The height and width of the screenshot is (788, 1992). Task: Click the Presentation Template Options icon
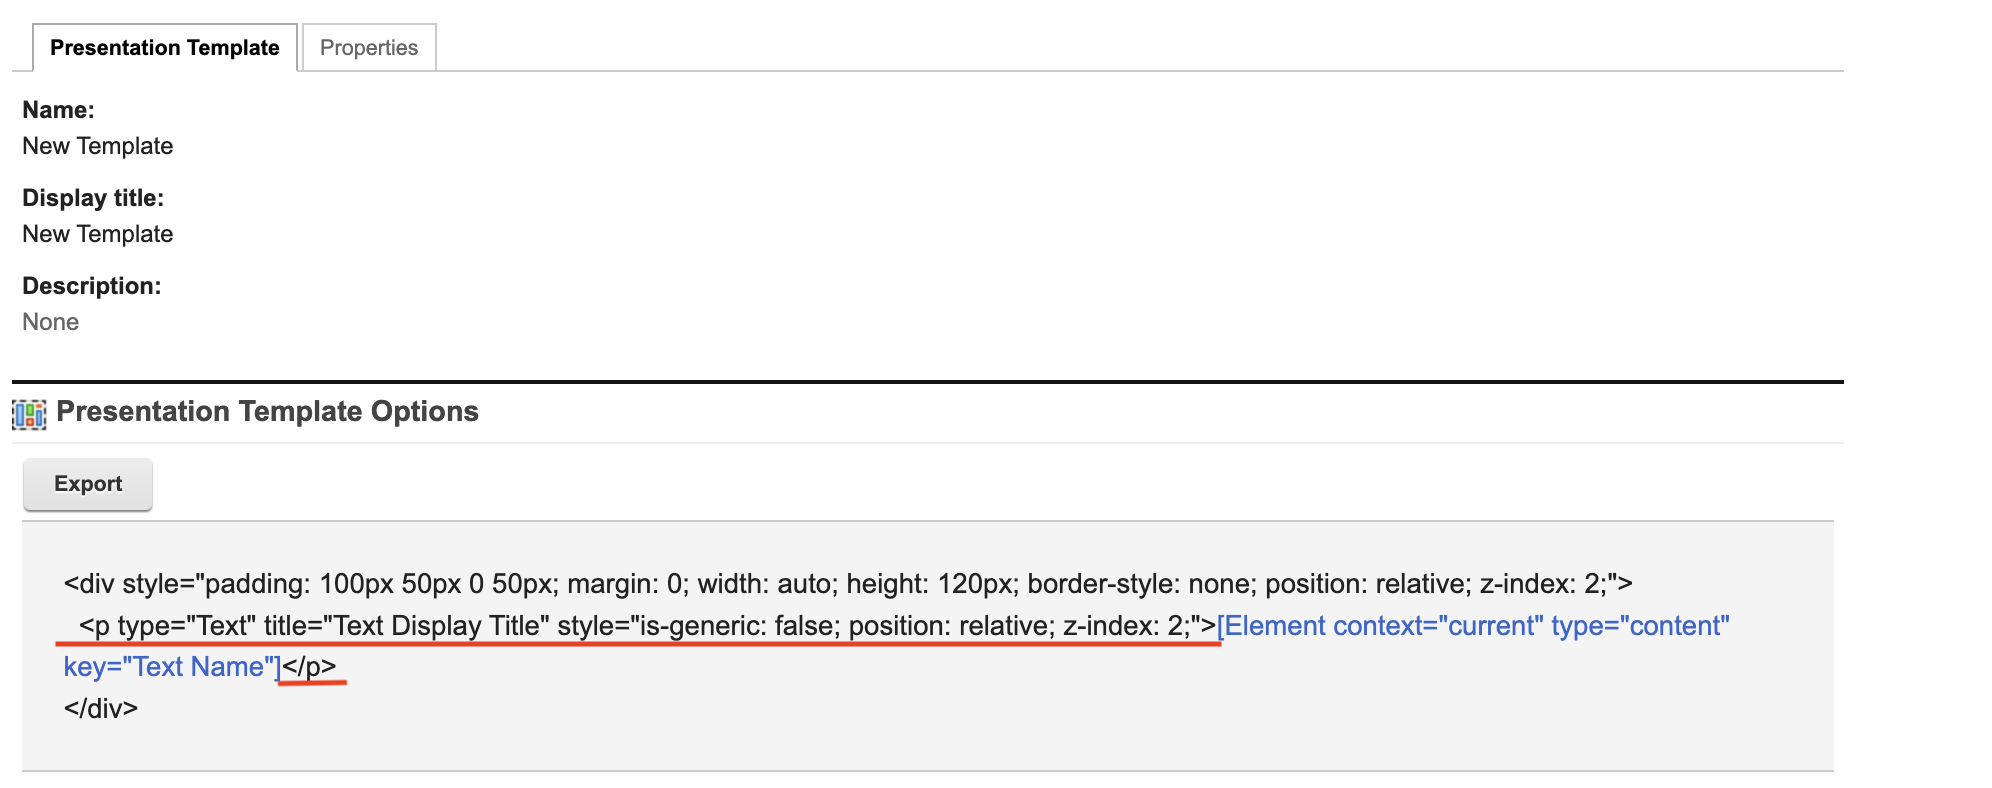click(x=29, y=414)
